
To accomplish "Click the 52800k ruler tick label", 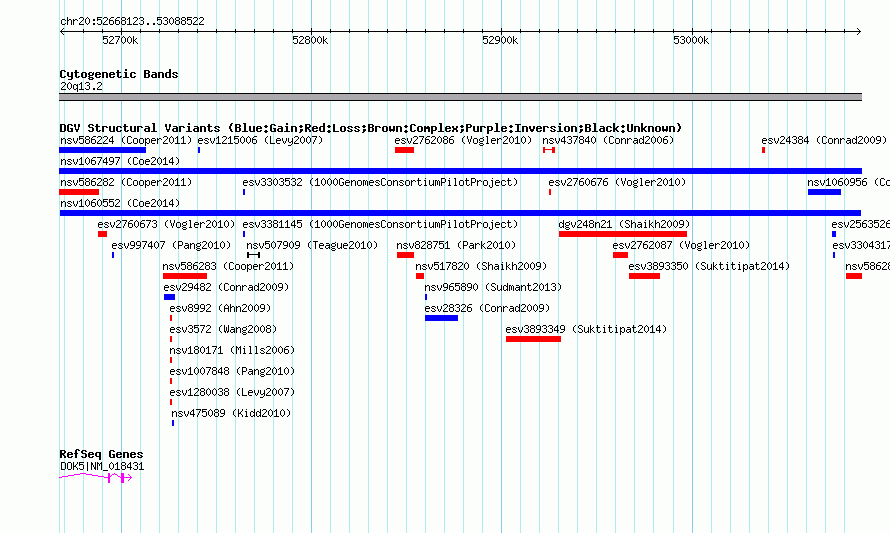I will click(310, 40).
